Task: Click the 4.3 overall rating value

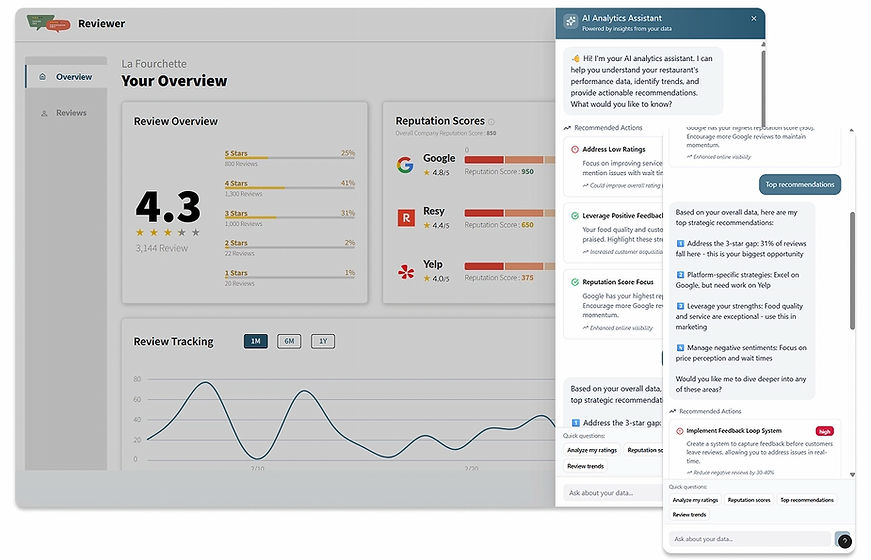Action: click(168, 207)
